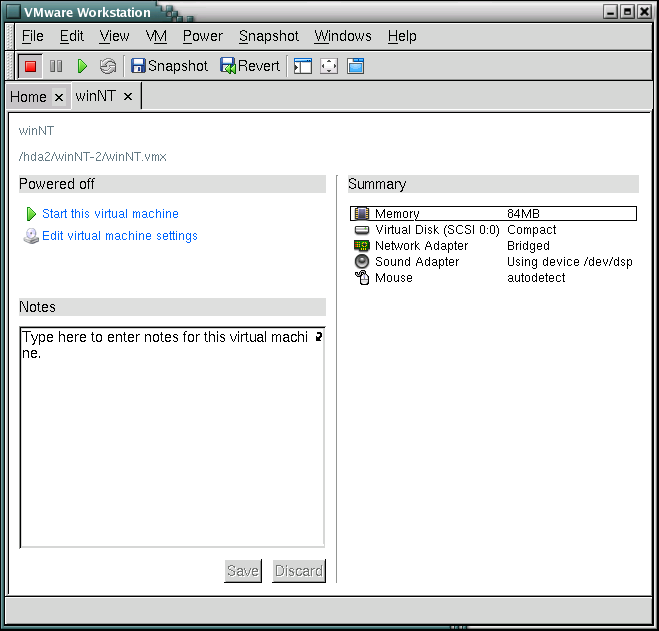The width and height of the screenshot is (659, 631).
Task: Click the Discard notes button
Action: tap(299, 571)
